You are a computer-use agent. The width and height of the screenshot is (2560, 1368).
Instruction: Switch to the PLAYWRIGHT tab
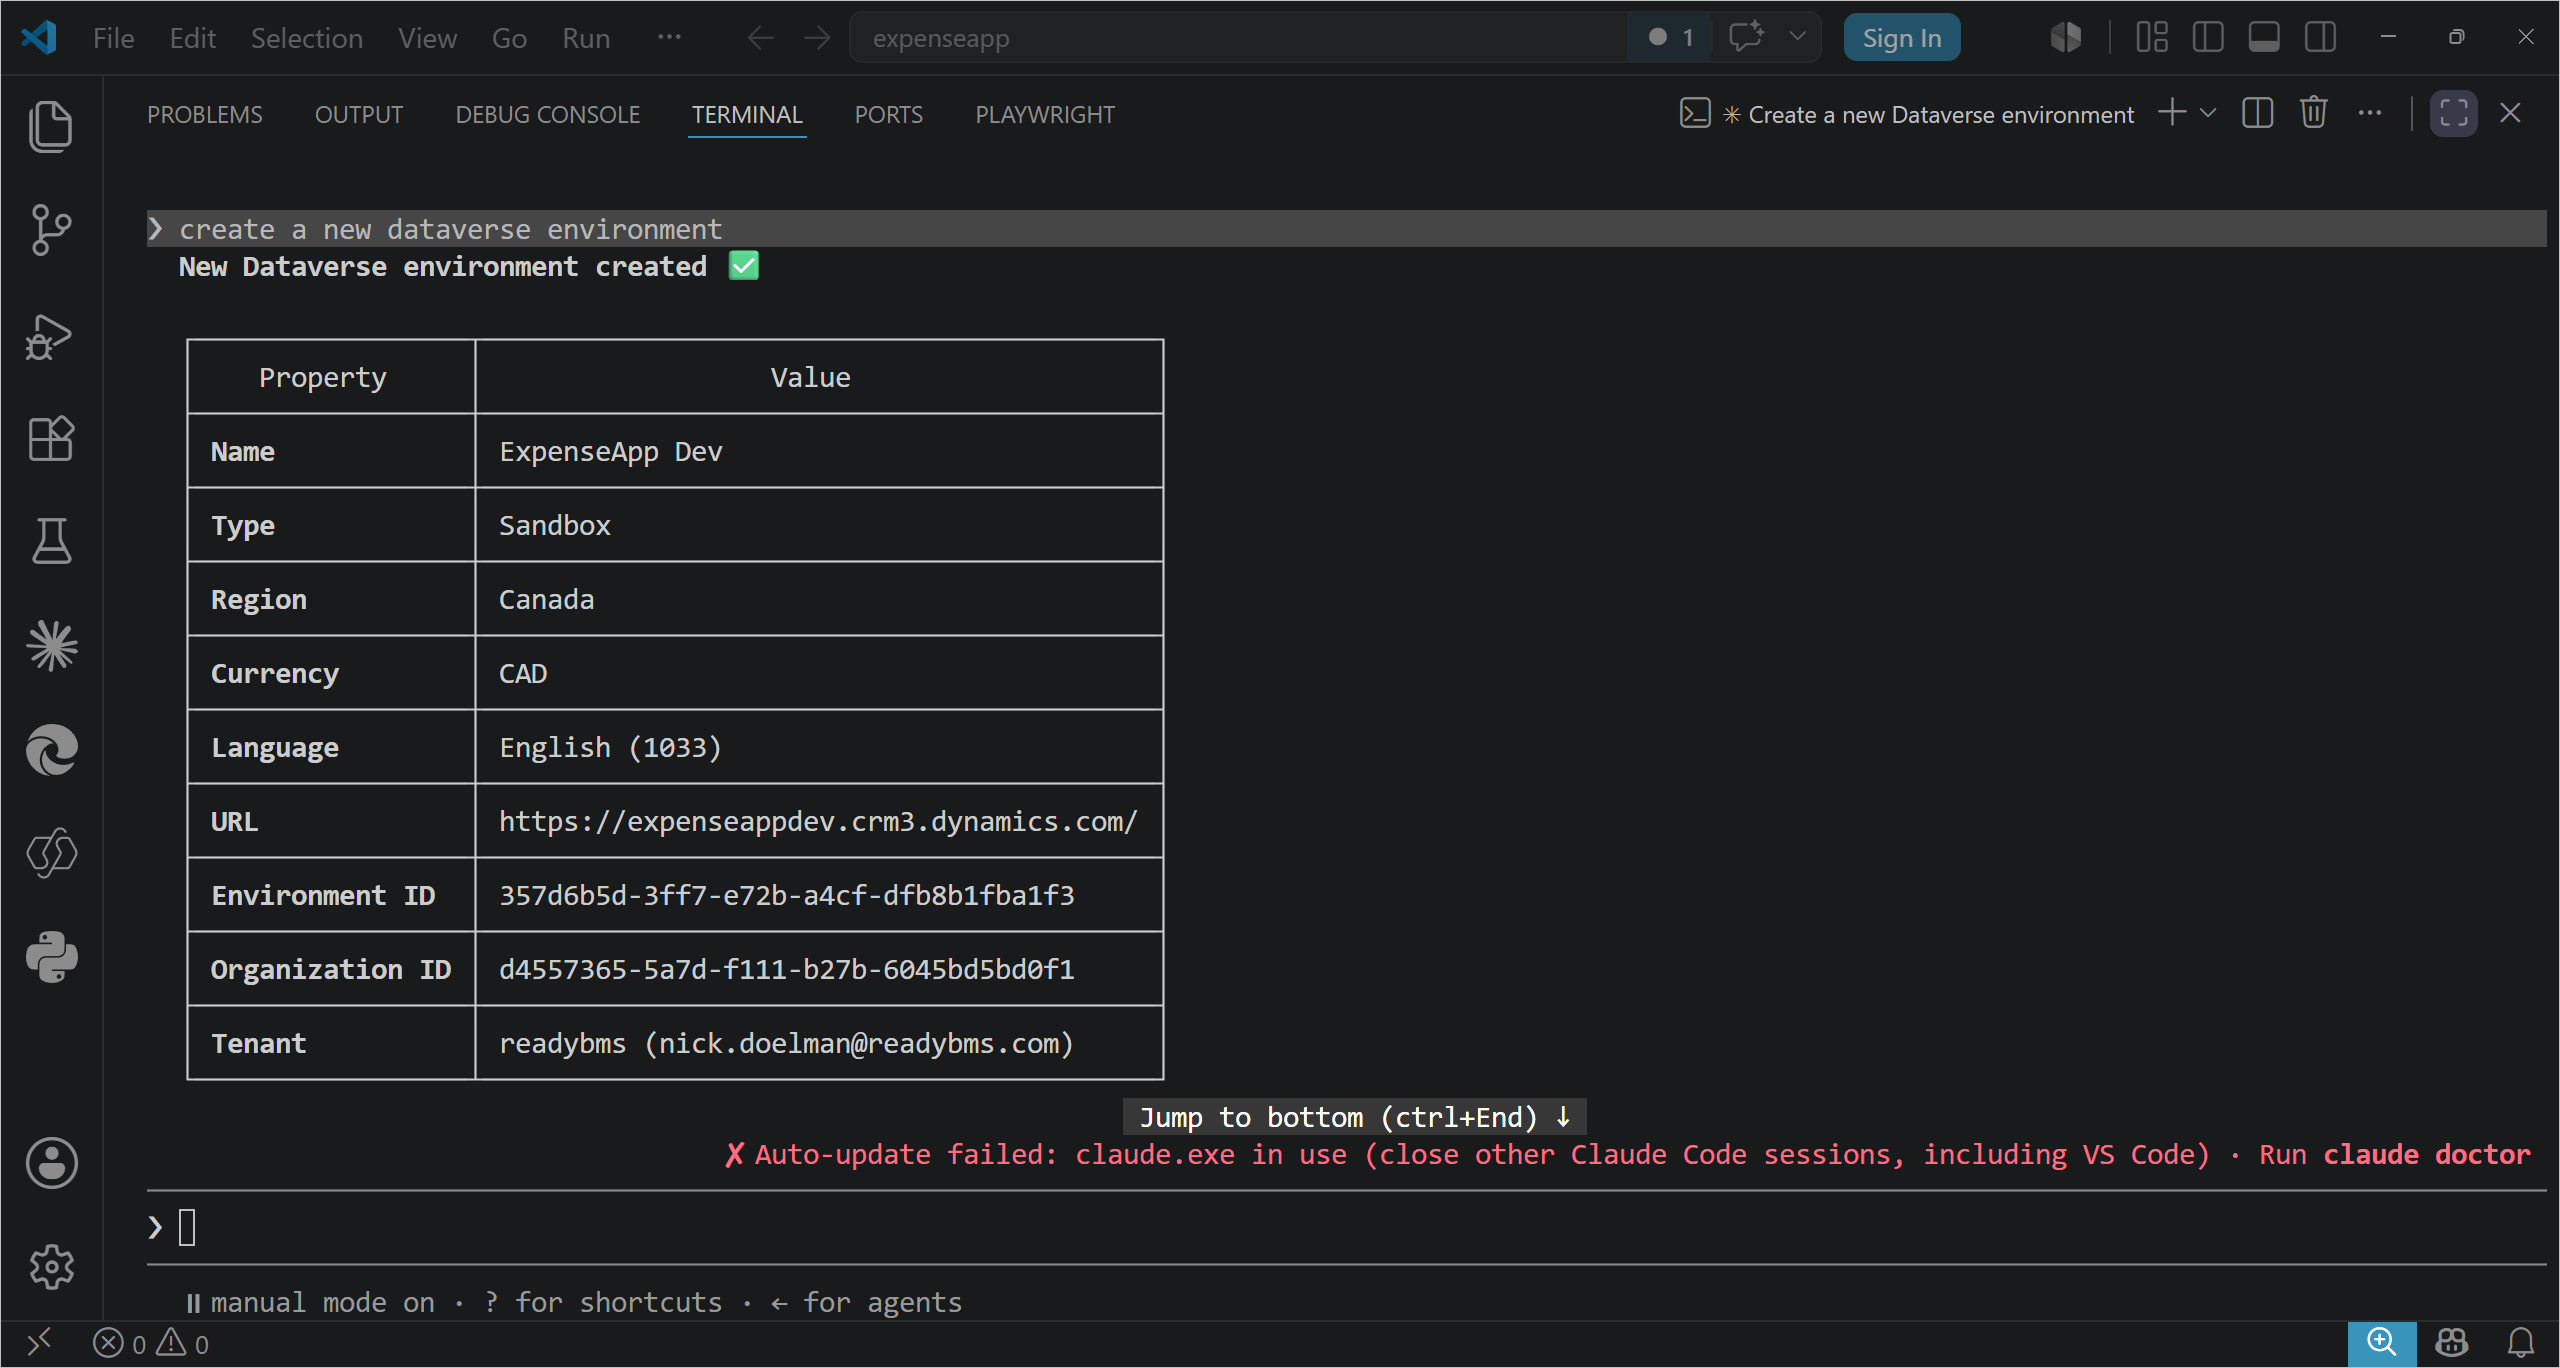(x=1044, y=114)
